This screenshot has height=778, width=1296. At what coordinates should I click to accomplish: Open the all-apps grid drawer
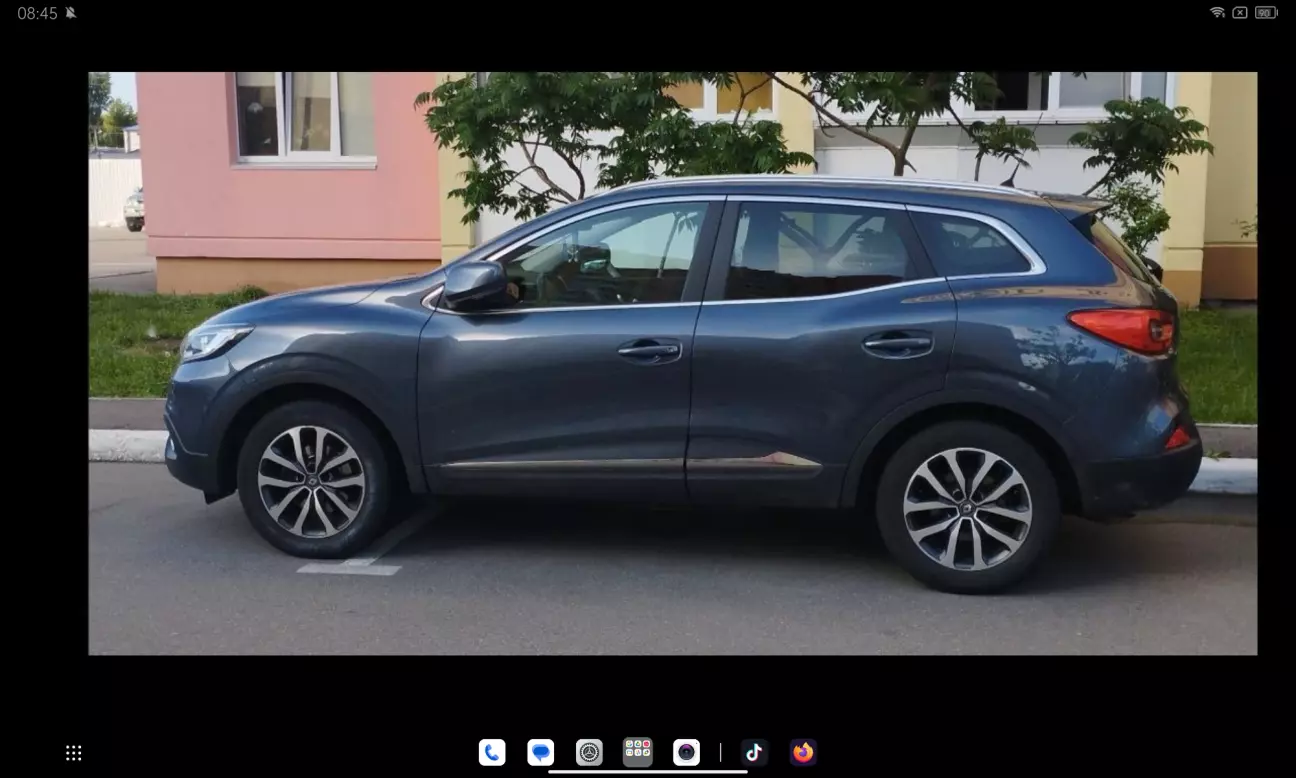pos(74,753)
